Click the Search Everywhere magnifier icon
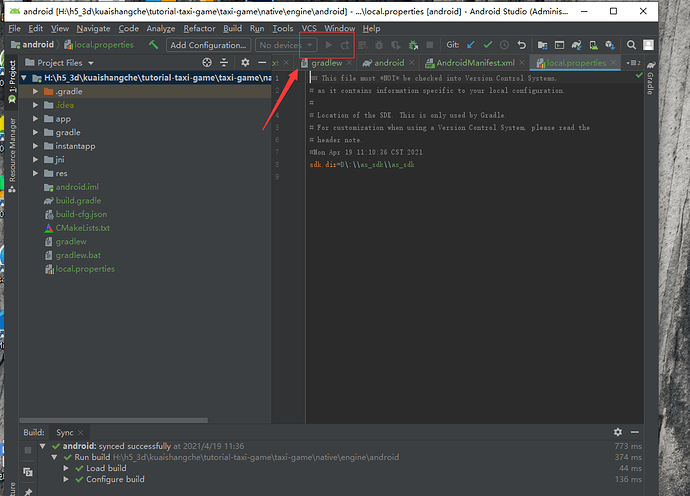Screen dimensions: 690x496 coord(631,45)
